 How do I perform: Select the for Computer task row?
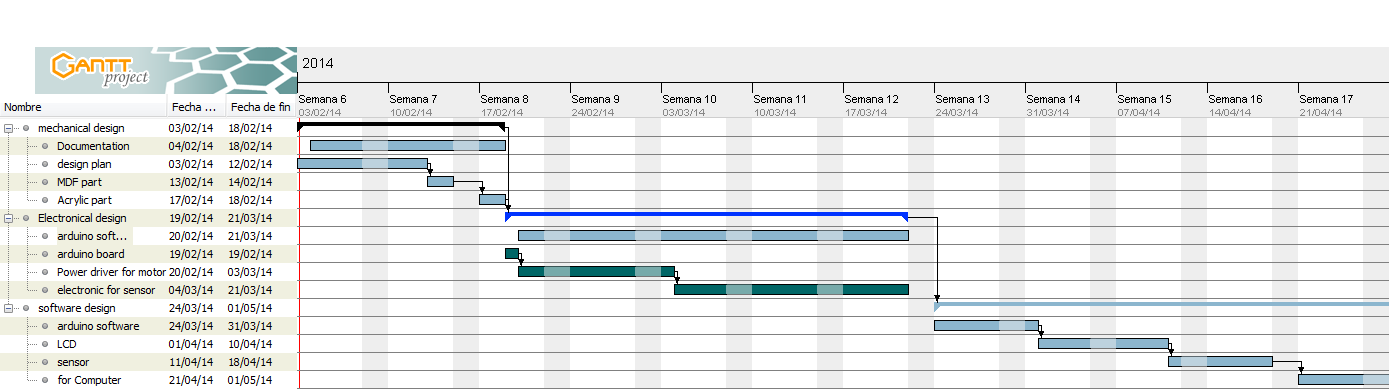click(149, 380)
